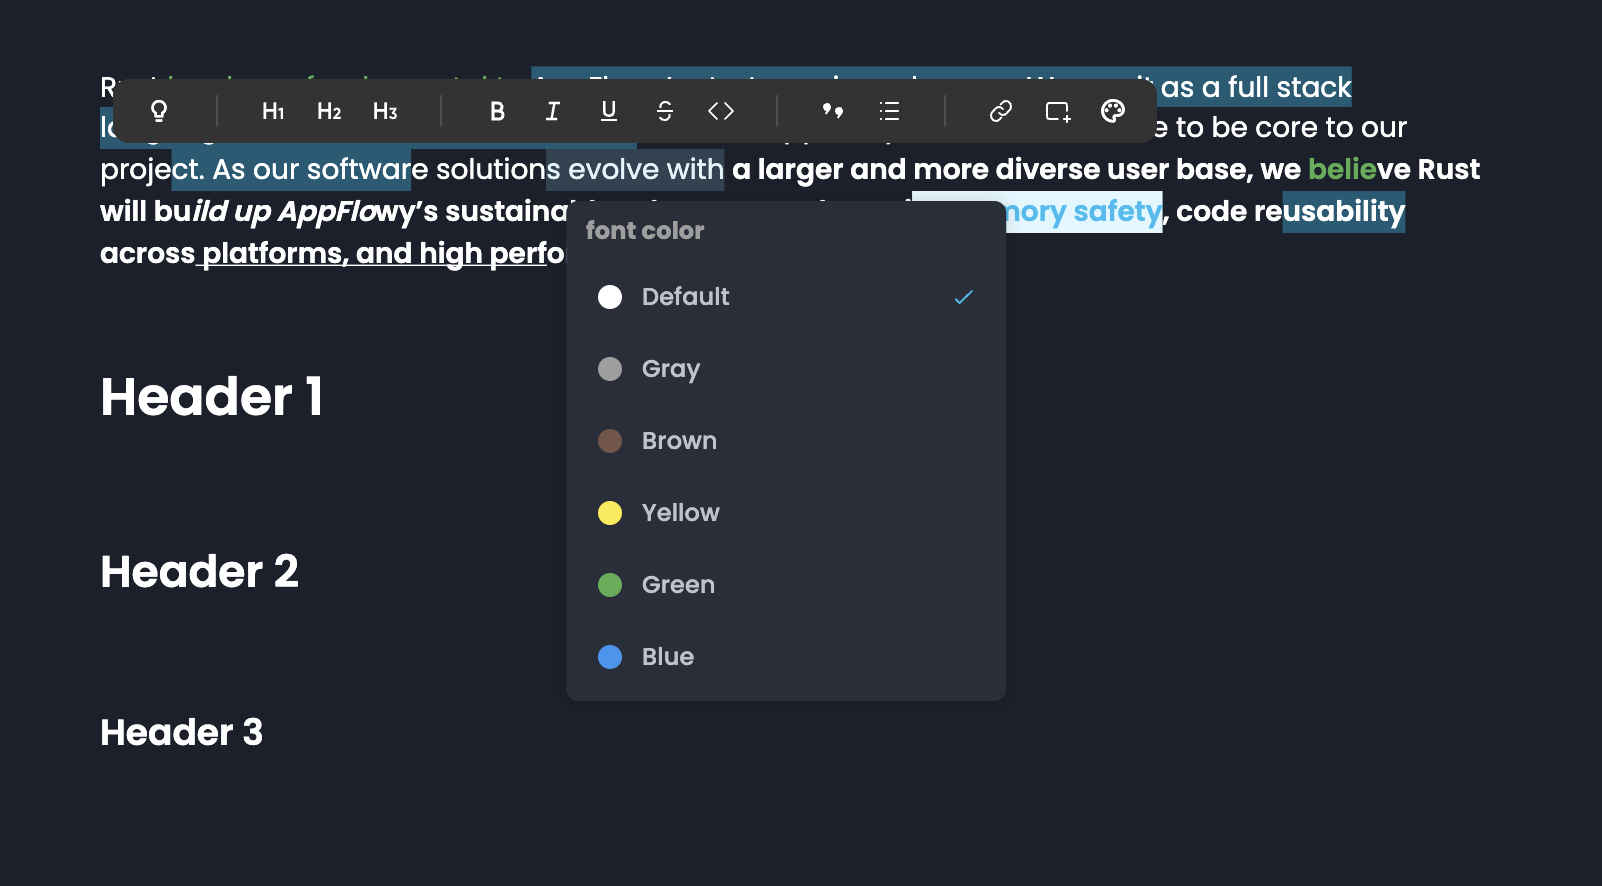Toggle bold formatting
This screenshot has height=886, width=1602.
(497, 111)
